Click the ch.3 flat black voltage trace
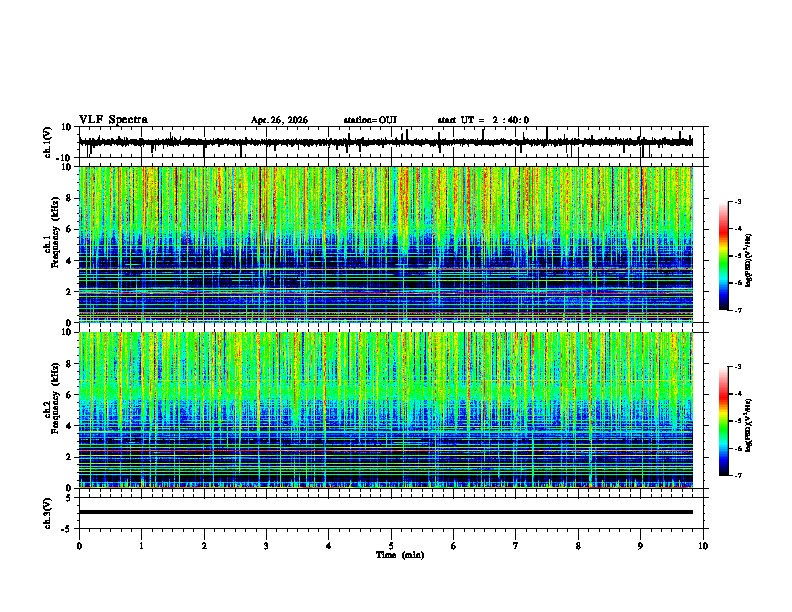This screenshot has height=612, width=792. pos(386,512)
